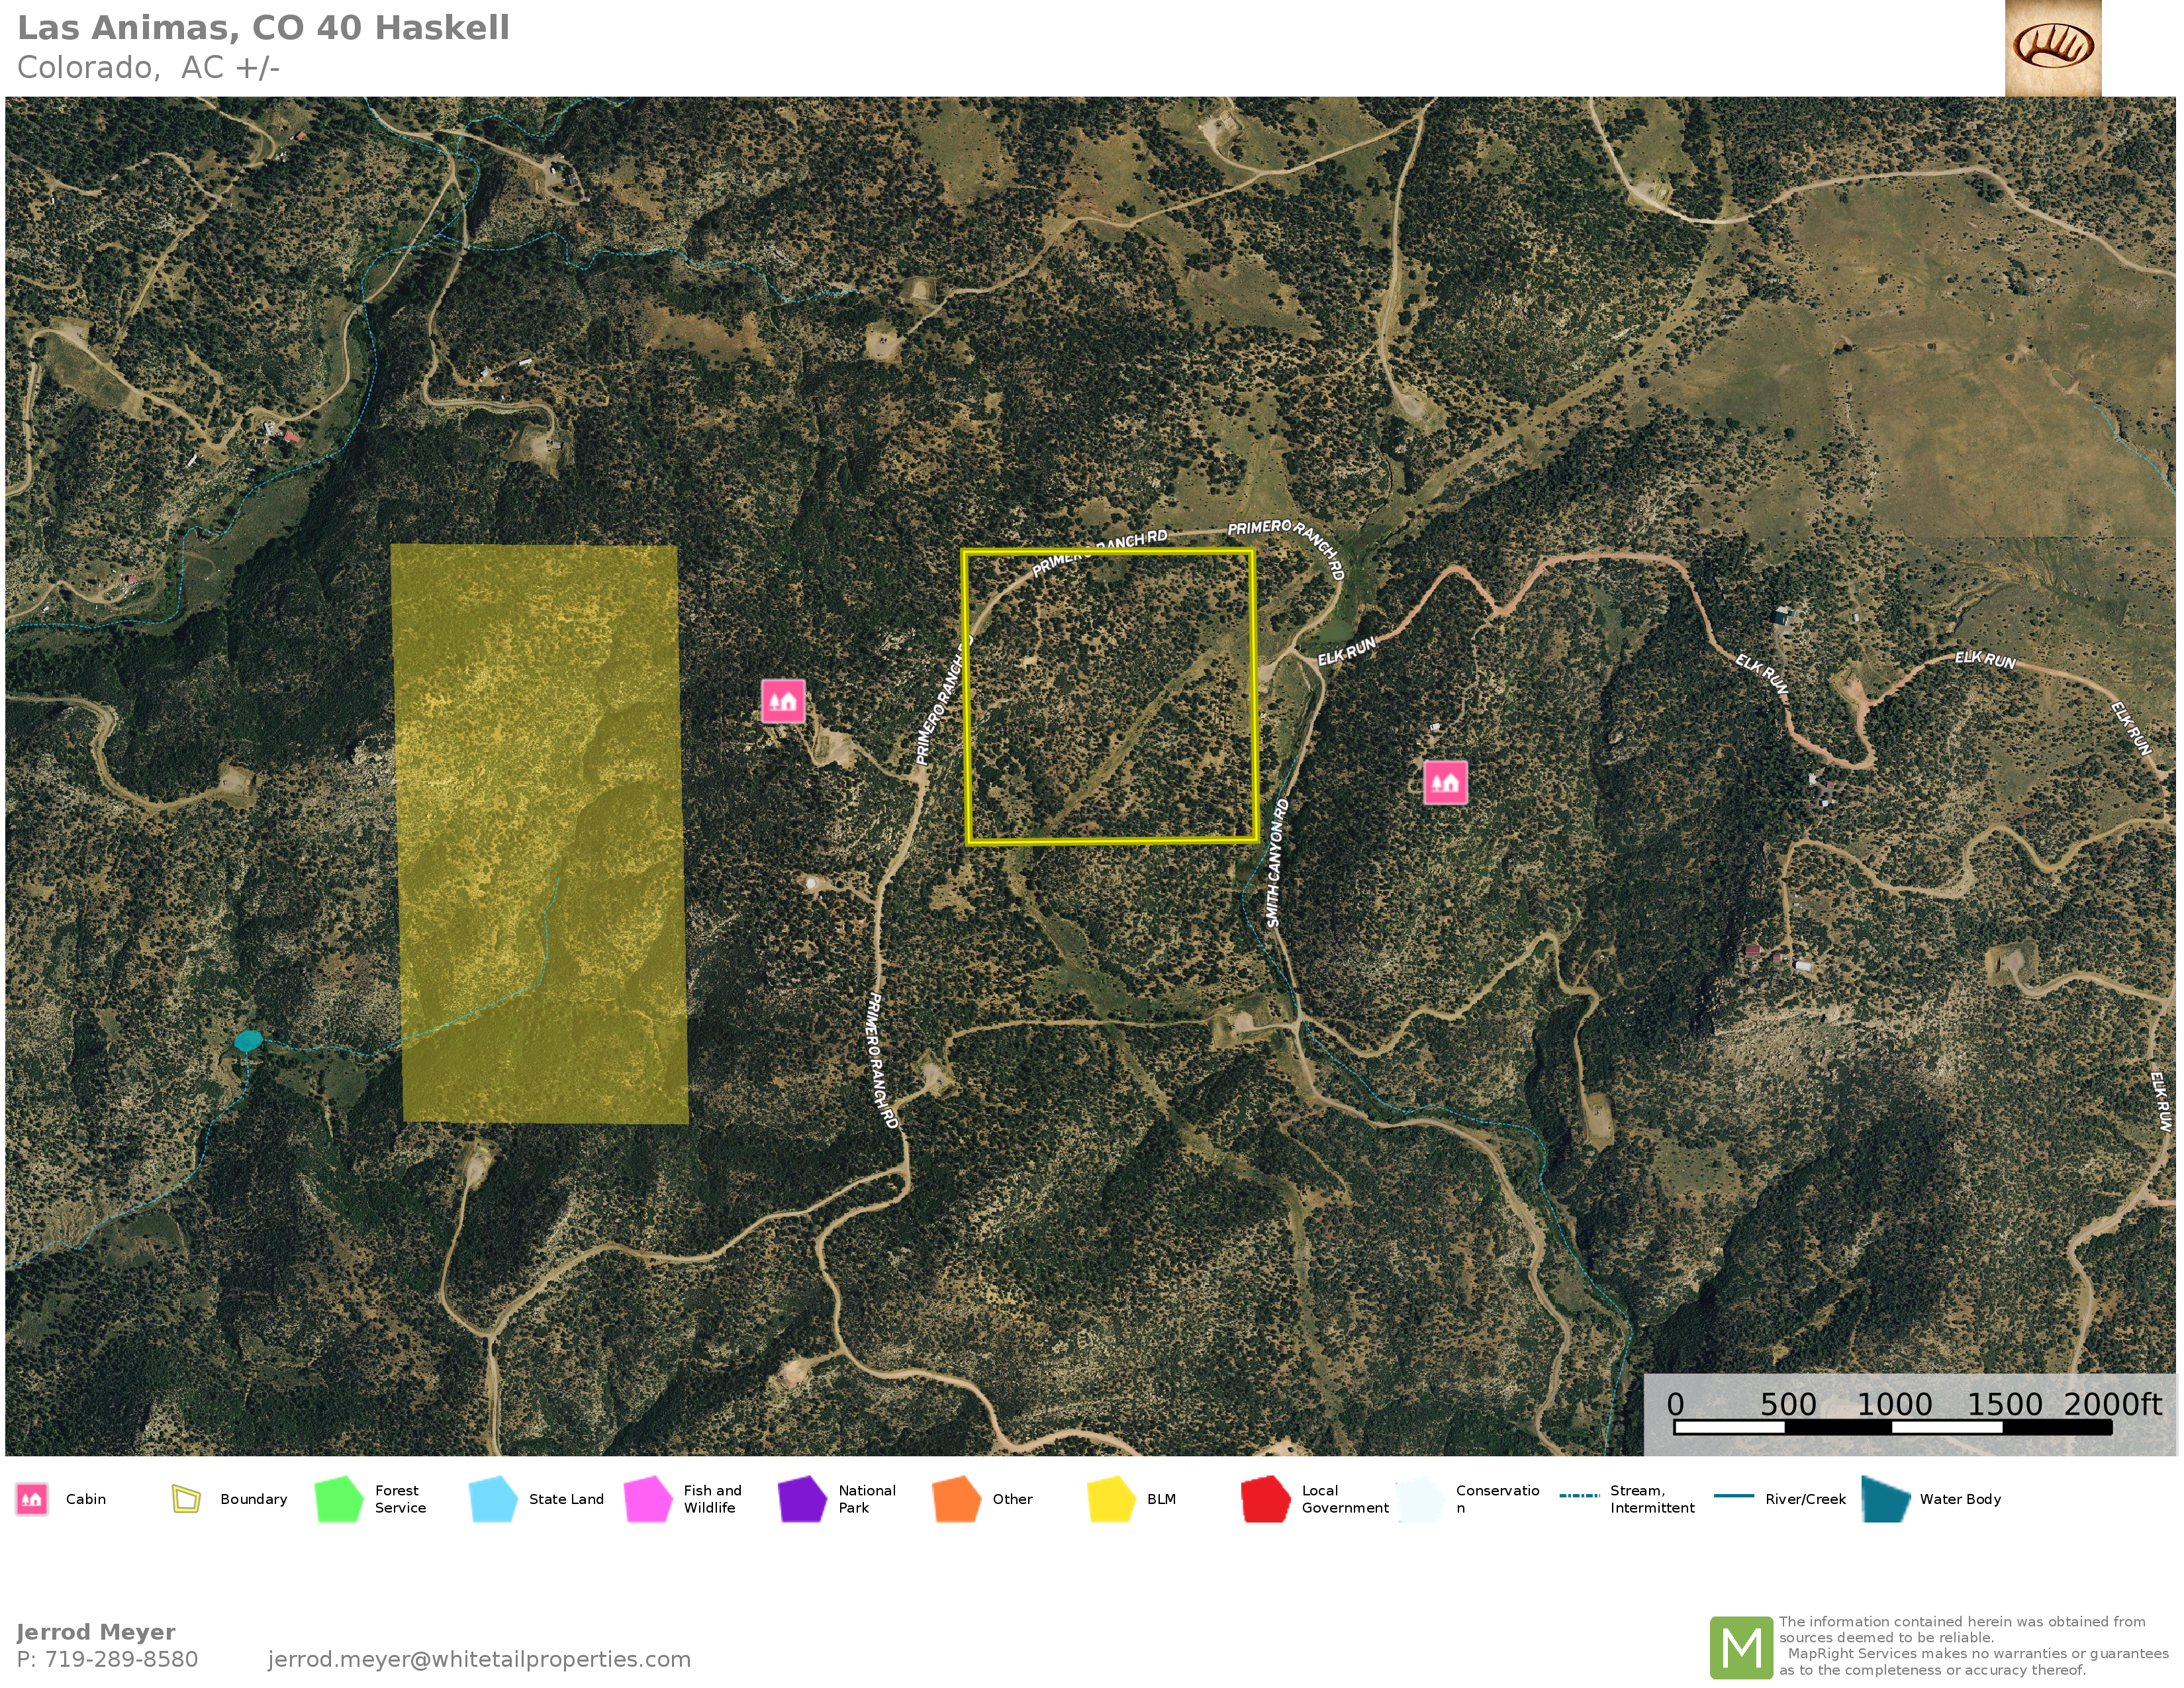Click the cabin marker east of Smith Canyon Rd
Screen dimensions: 2184x1688
point(1445,782)
